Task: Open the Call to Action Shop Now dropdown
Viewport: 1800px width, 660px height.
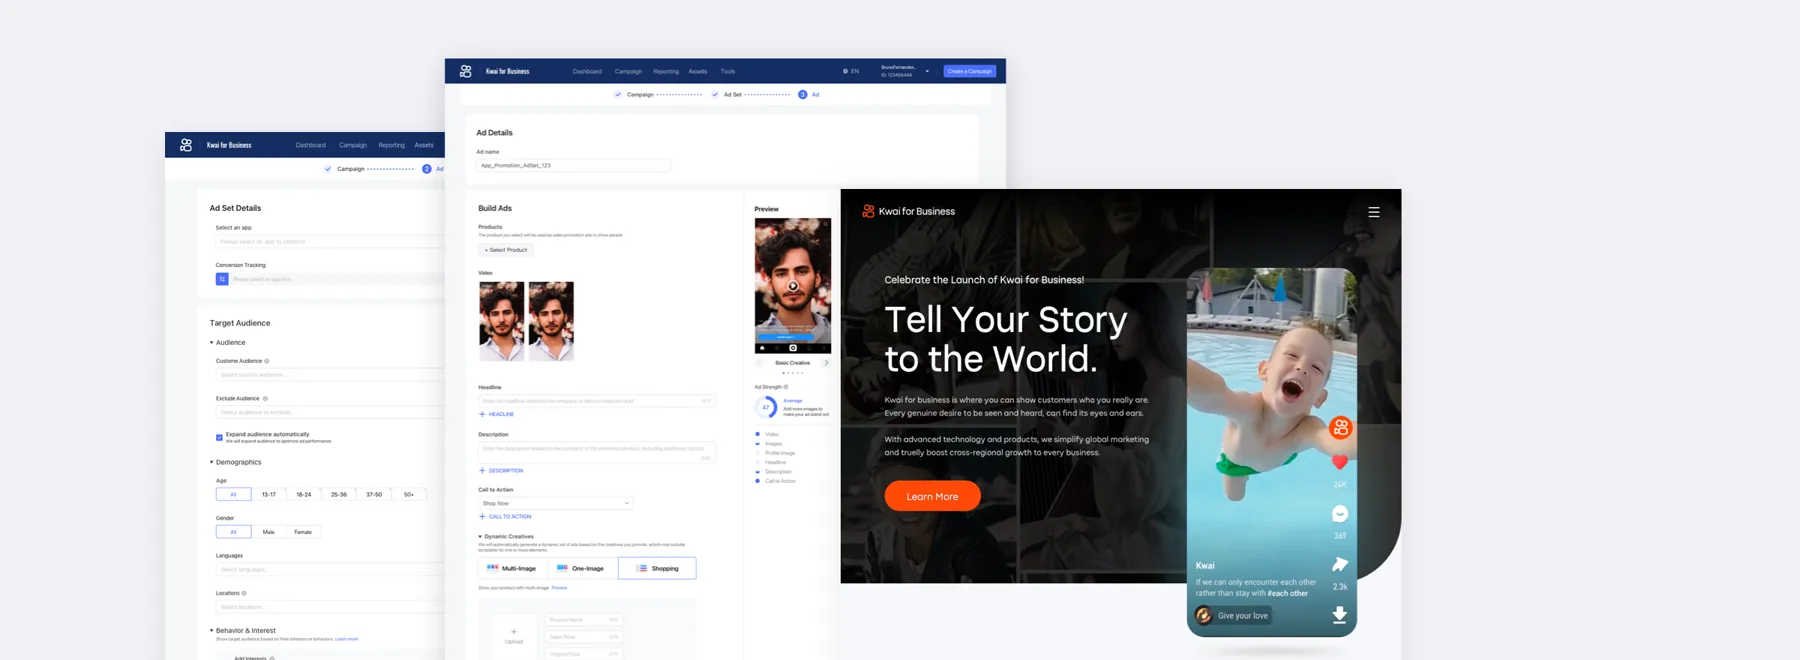Action: pyautogui.click(x=556, y=503)
